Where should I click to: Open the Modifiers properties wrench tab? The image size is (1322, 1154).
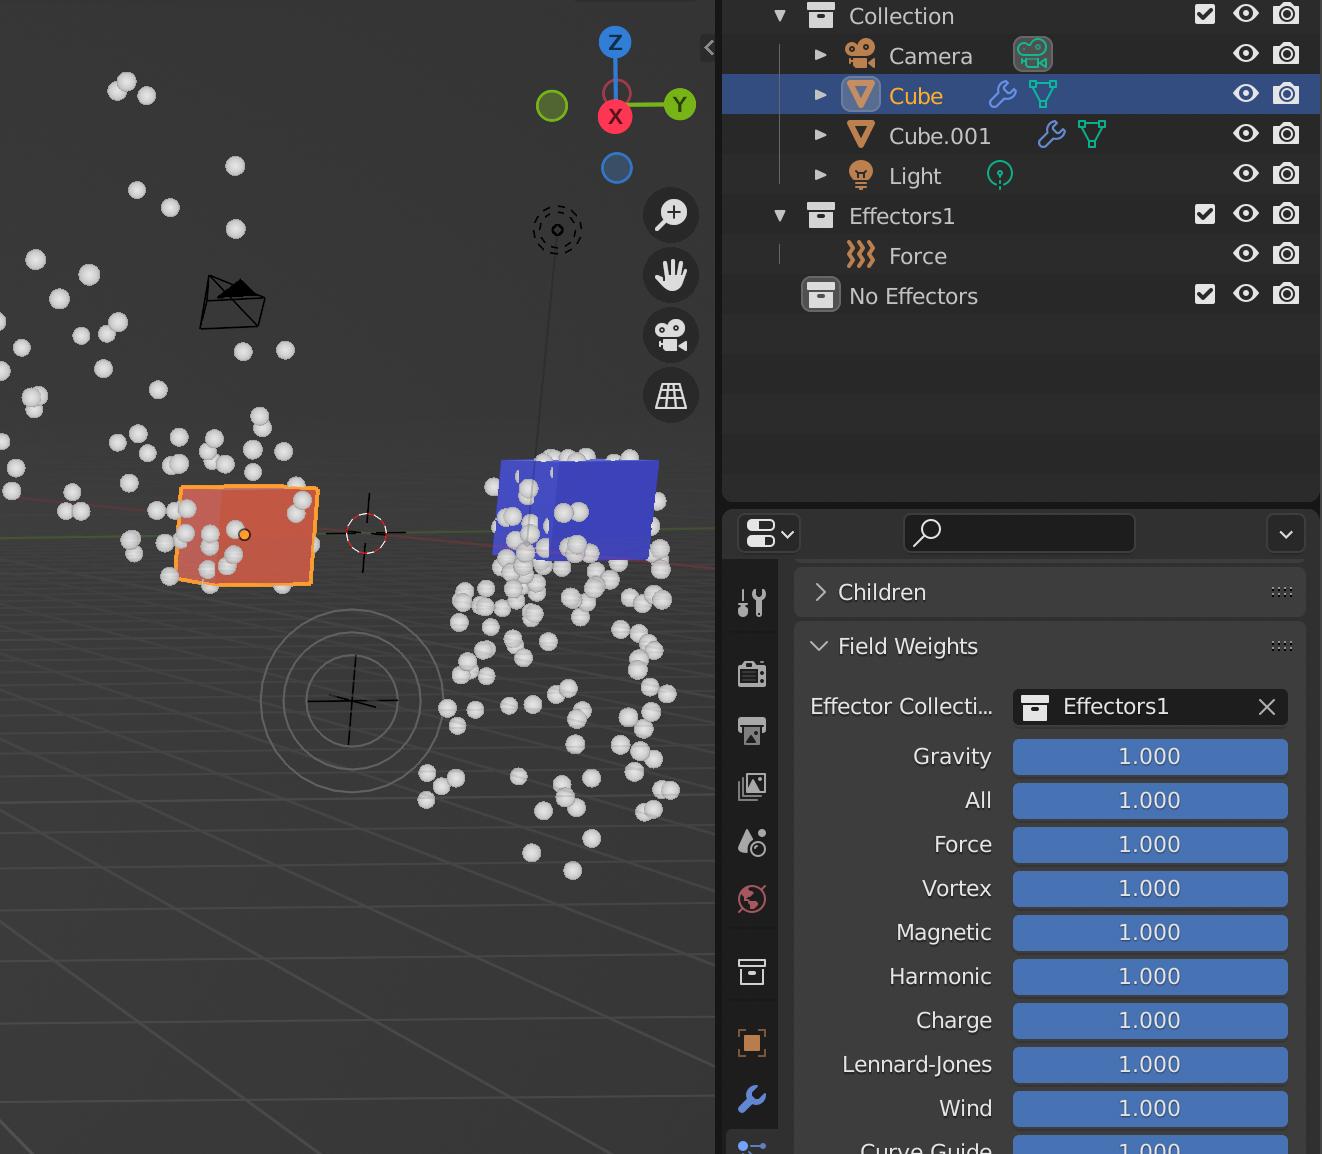coord(752,1099)
